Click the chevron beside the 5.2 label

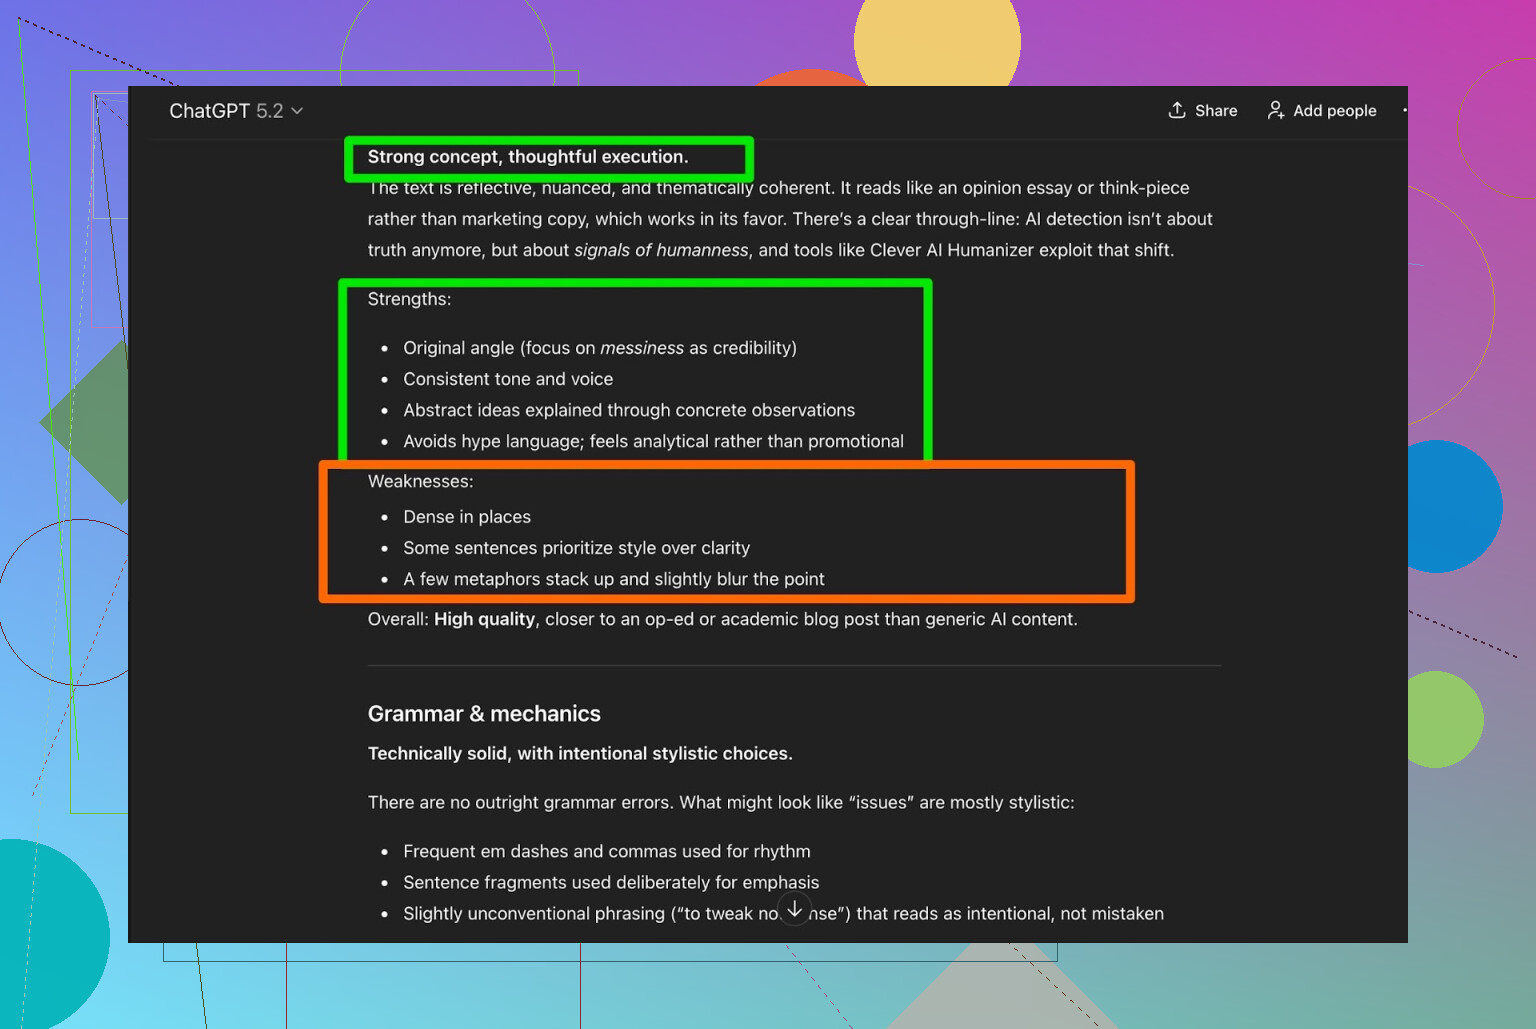tap(297, 111)
